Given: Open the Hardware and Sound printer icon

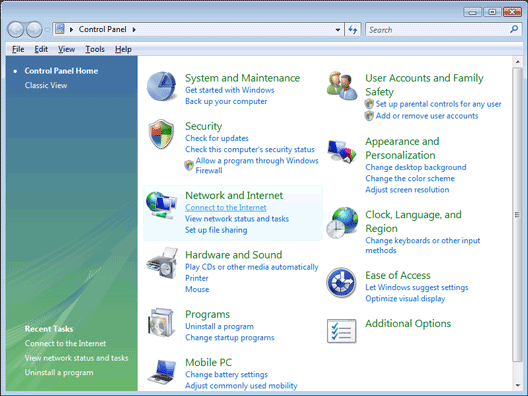Looking at the screenshot, I should tap(162, 263).
